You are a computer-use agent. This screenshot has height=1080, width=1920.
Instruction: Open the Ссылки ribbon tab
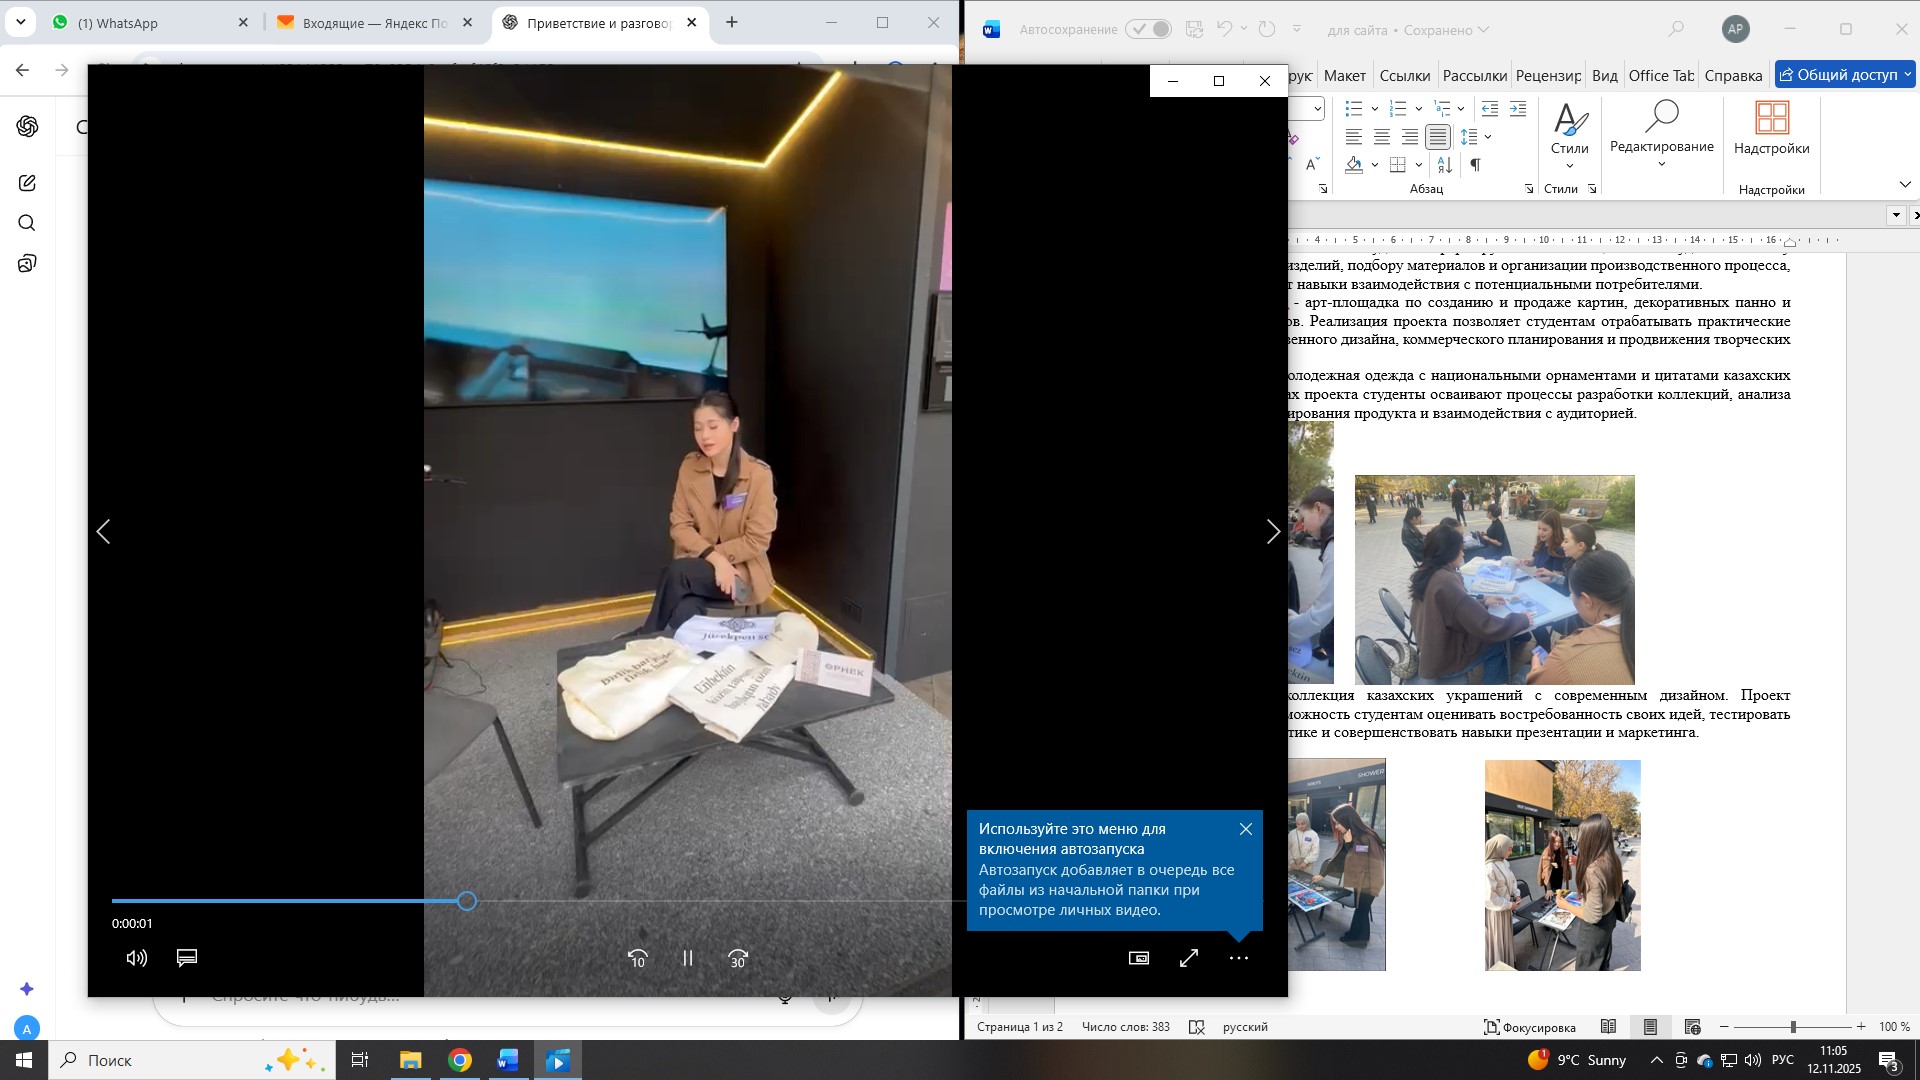tap(1404, 76)
